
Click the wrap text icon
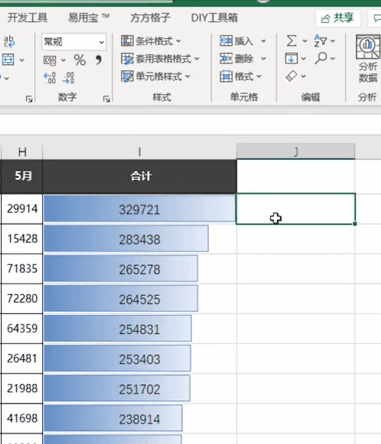pos(9,42)
